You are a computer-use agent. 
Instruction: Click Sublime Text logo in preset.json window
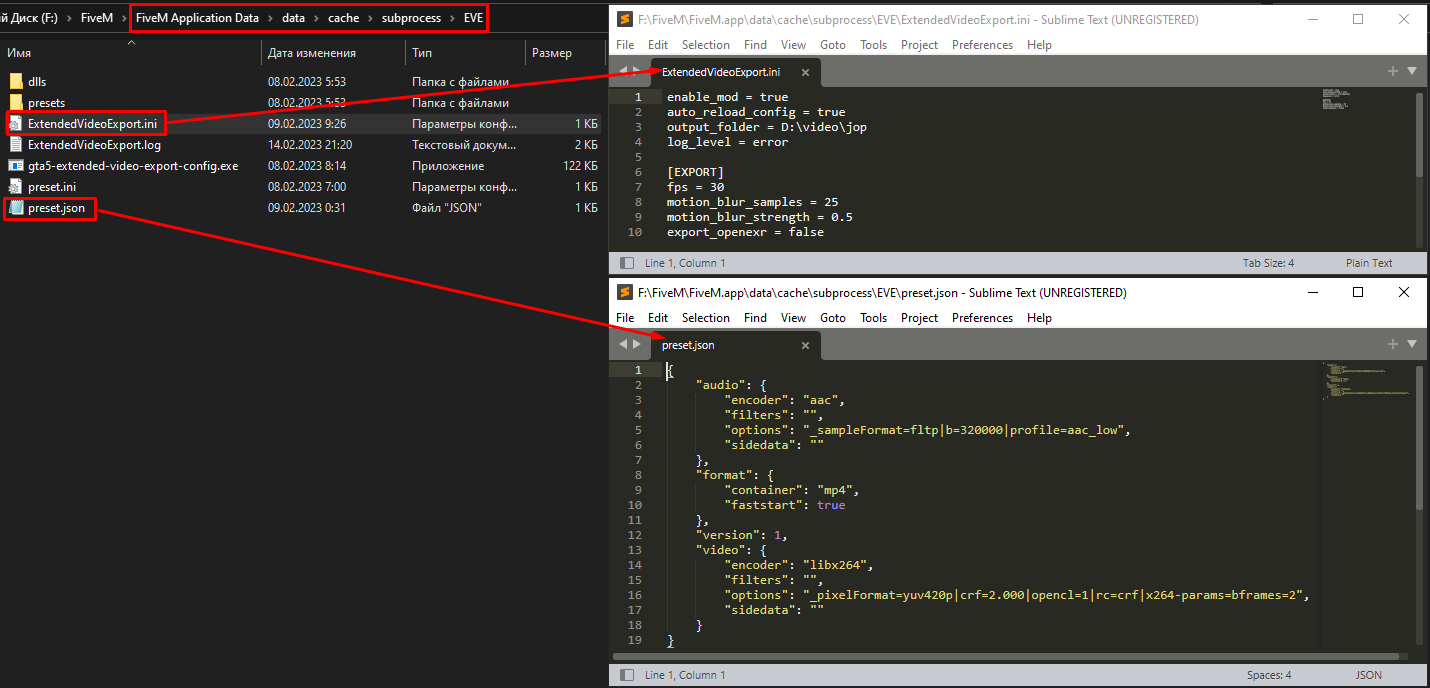pyautogui.click(x=625, y=293)
